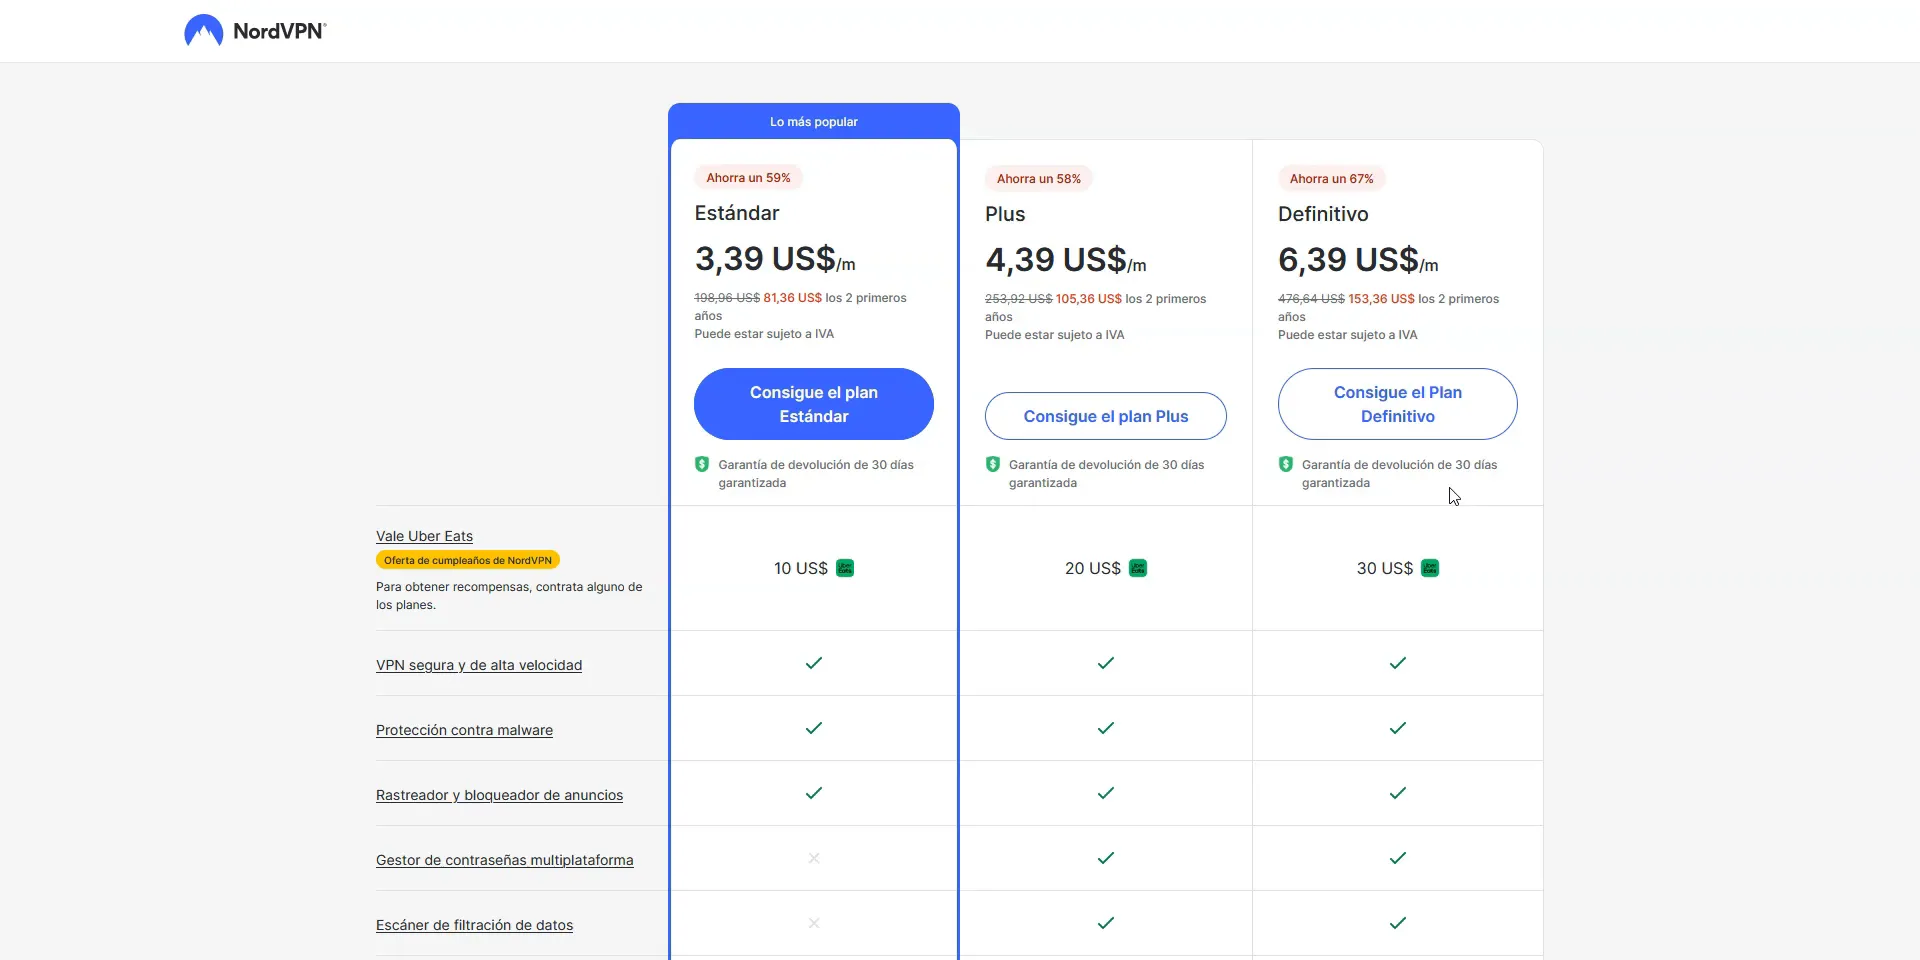Image resolution: width=1920 pixels, height=960 pixels.
Task: Click Uber Eats icon next to 30 US$
Action: (x=1430, y=568)
